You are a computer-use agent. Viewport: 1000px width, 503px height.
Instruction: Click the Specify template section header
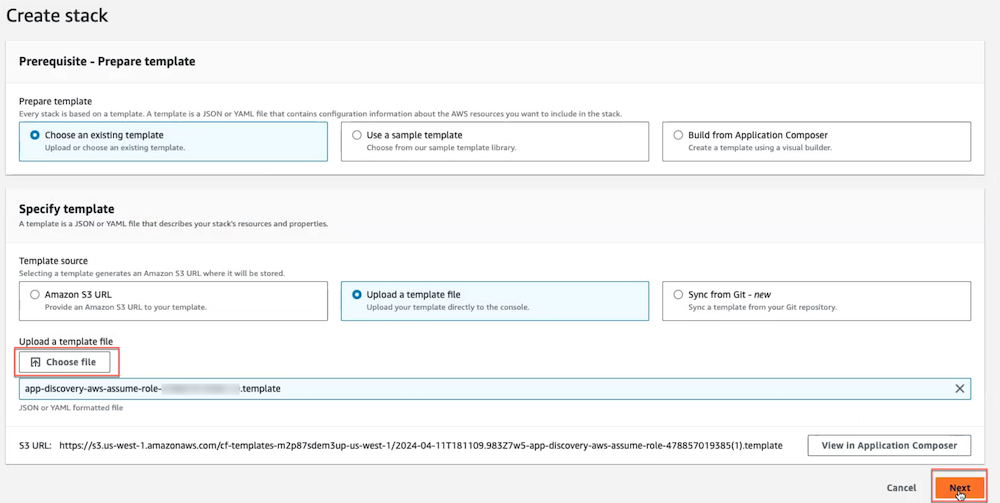click(x=67, y=209)
